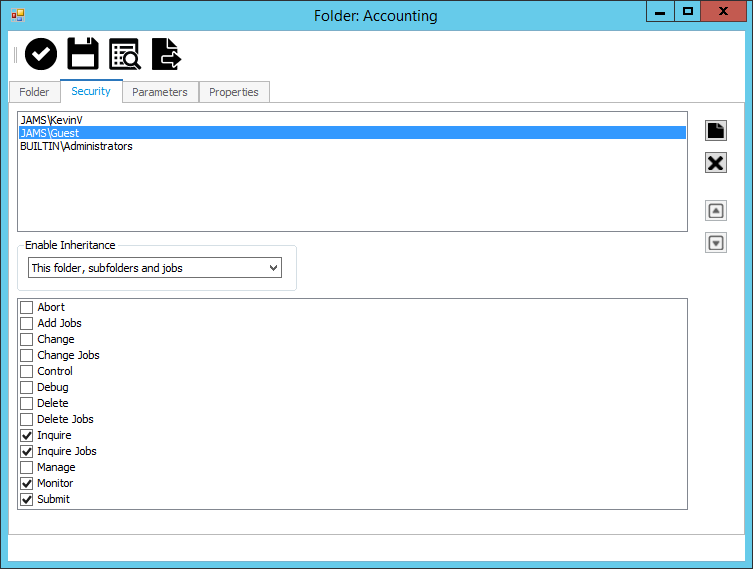
Task: Select BUILTIN\Administrators entry
Action: point(352,146)
